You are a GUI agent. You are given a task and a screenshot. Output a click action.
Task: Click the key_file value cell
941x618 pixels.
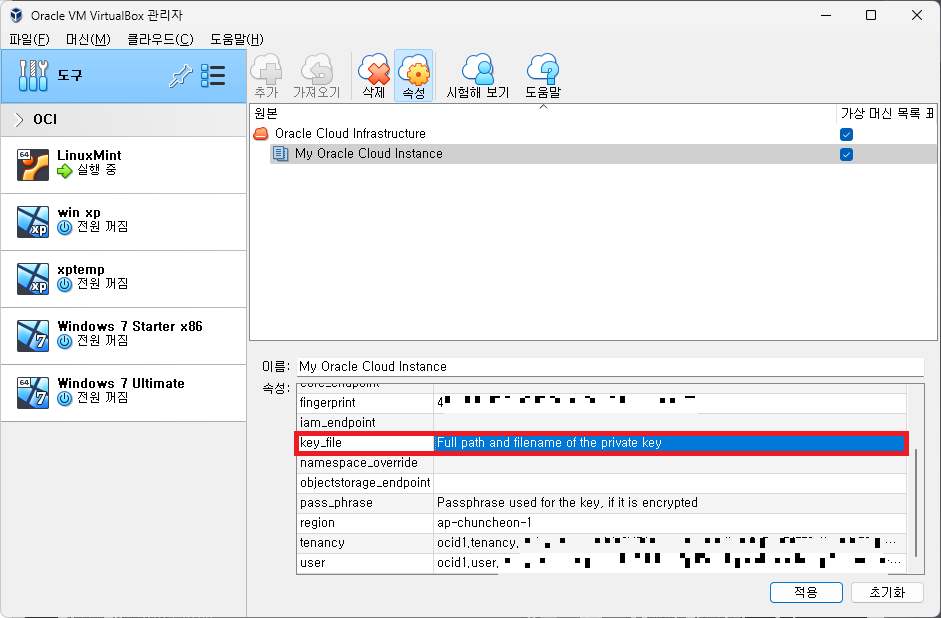click(x=670, y=443)
